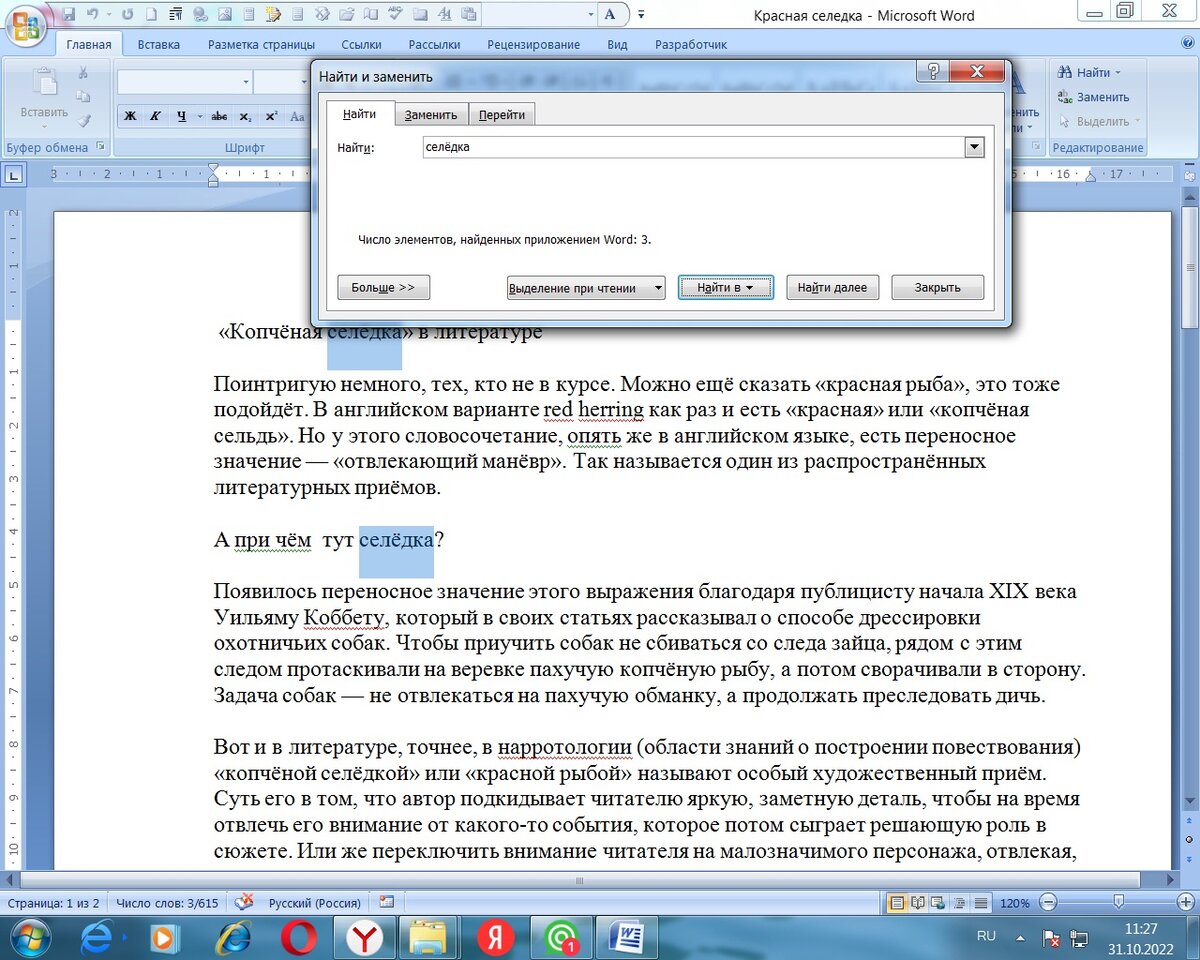Click the Закрыть button in the dialog
This screenshot has height=960, width=1200.
click(938, 287)
